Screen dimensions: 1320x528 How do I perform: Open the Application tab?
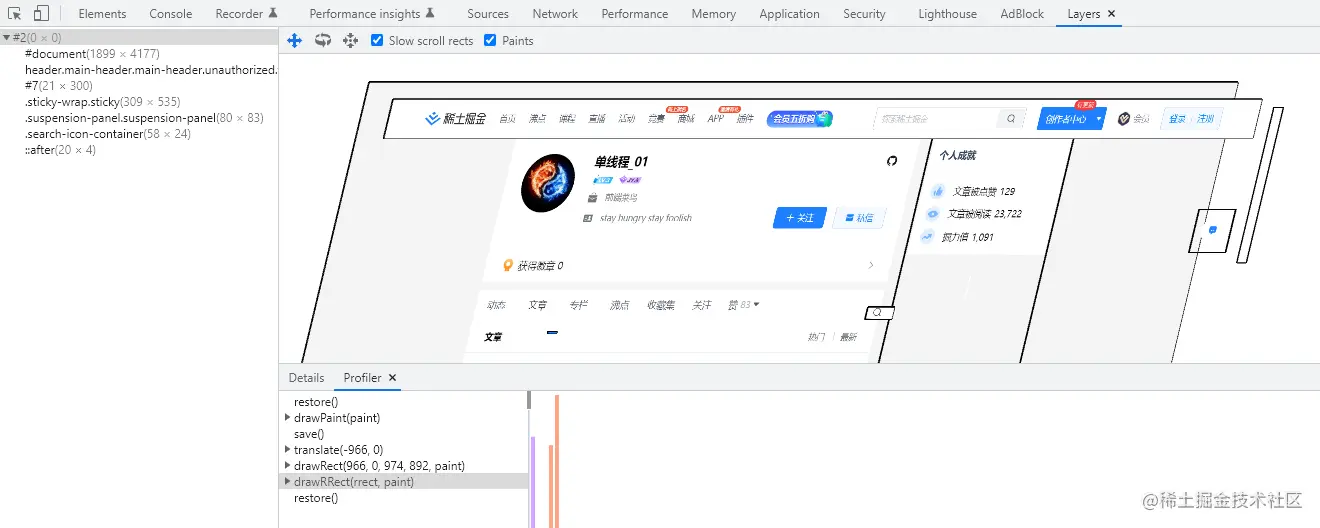point(789,14)
